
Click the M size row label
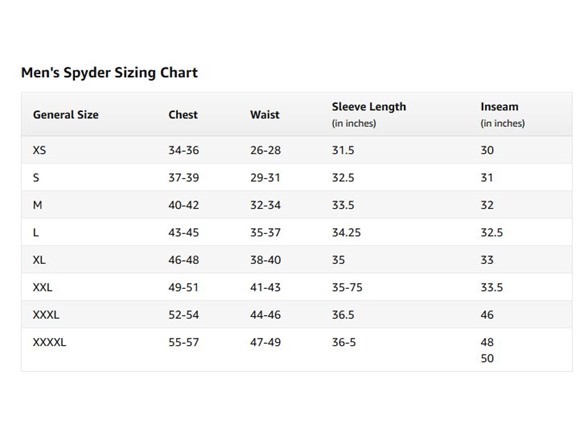click(38, 205)
